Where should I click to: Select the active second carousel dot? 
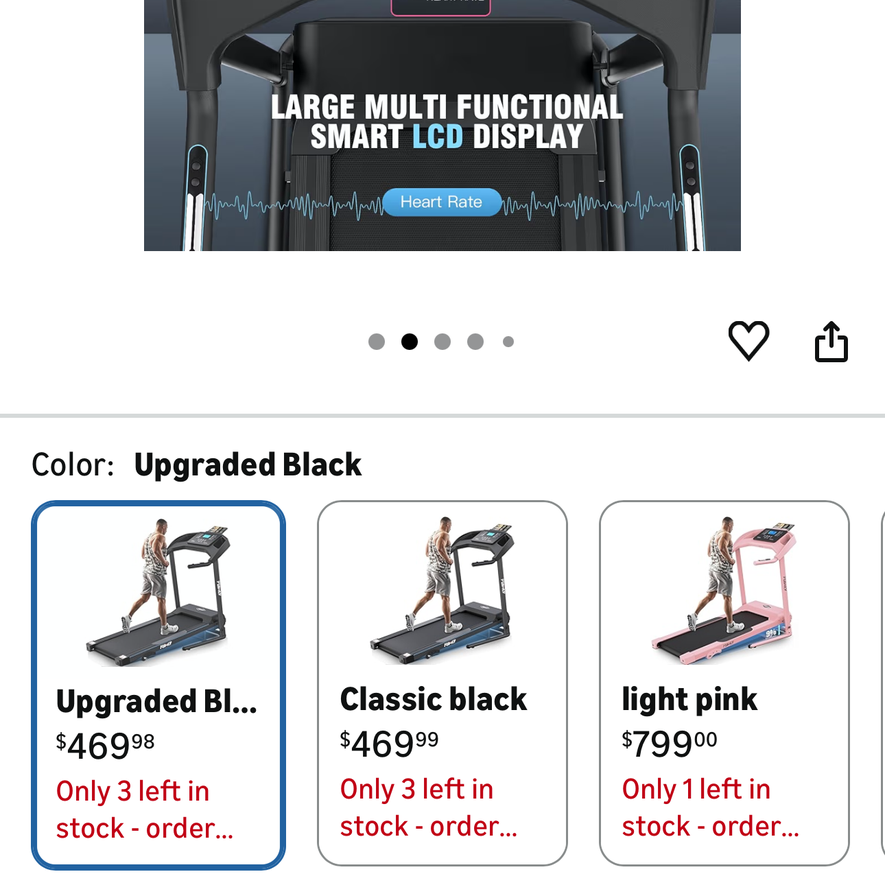409,341
